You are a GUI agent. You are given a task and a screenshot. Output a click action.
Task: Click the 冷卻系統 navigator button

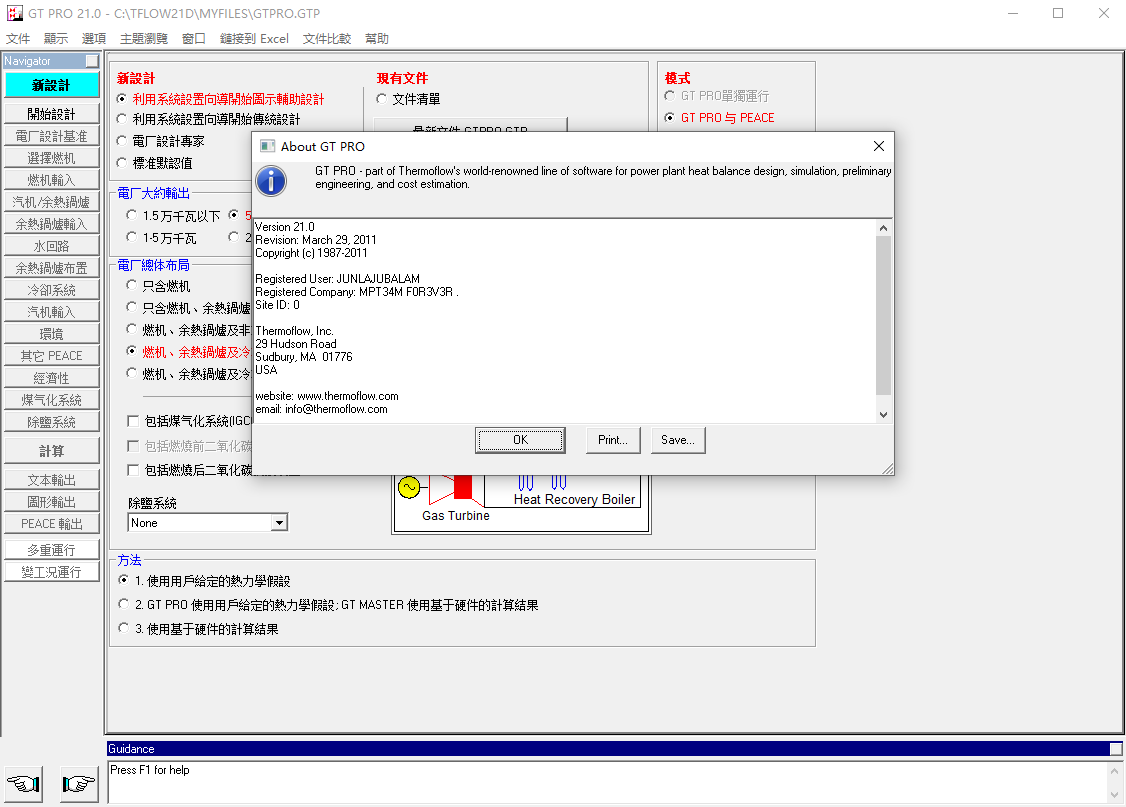tap(52, 289)
